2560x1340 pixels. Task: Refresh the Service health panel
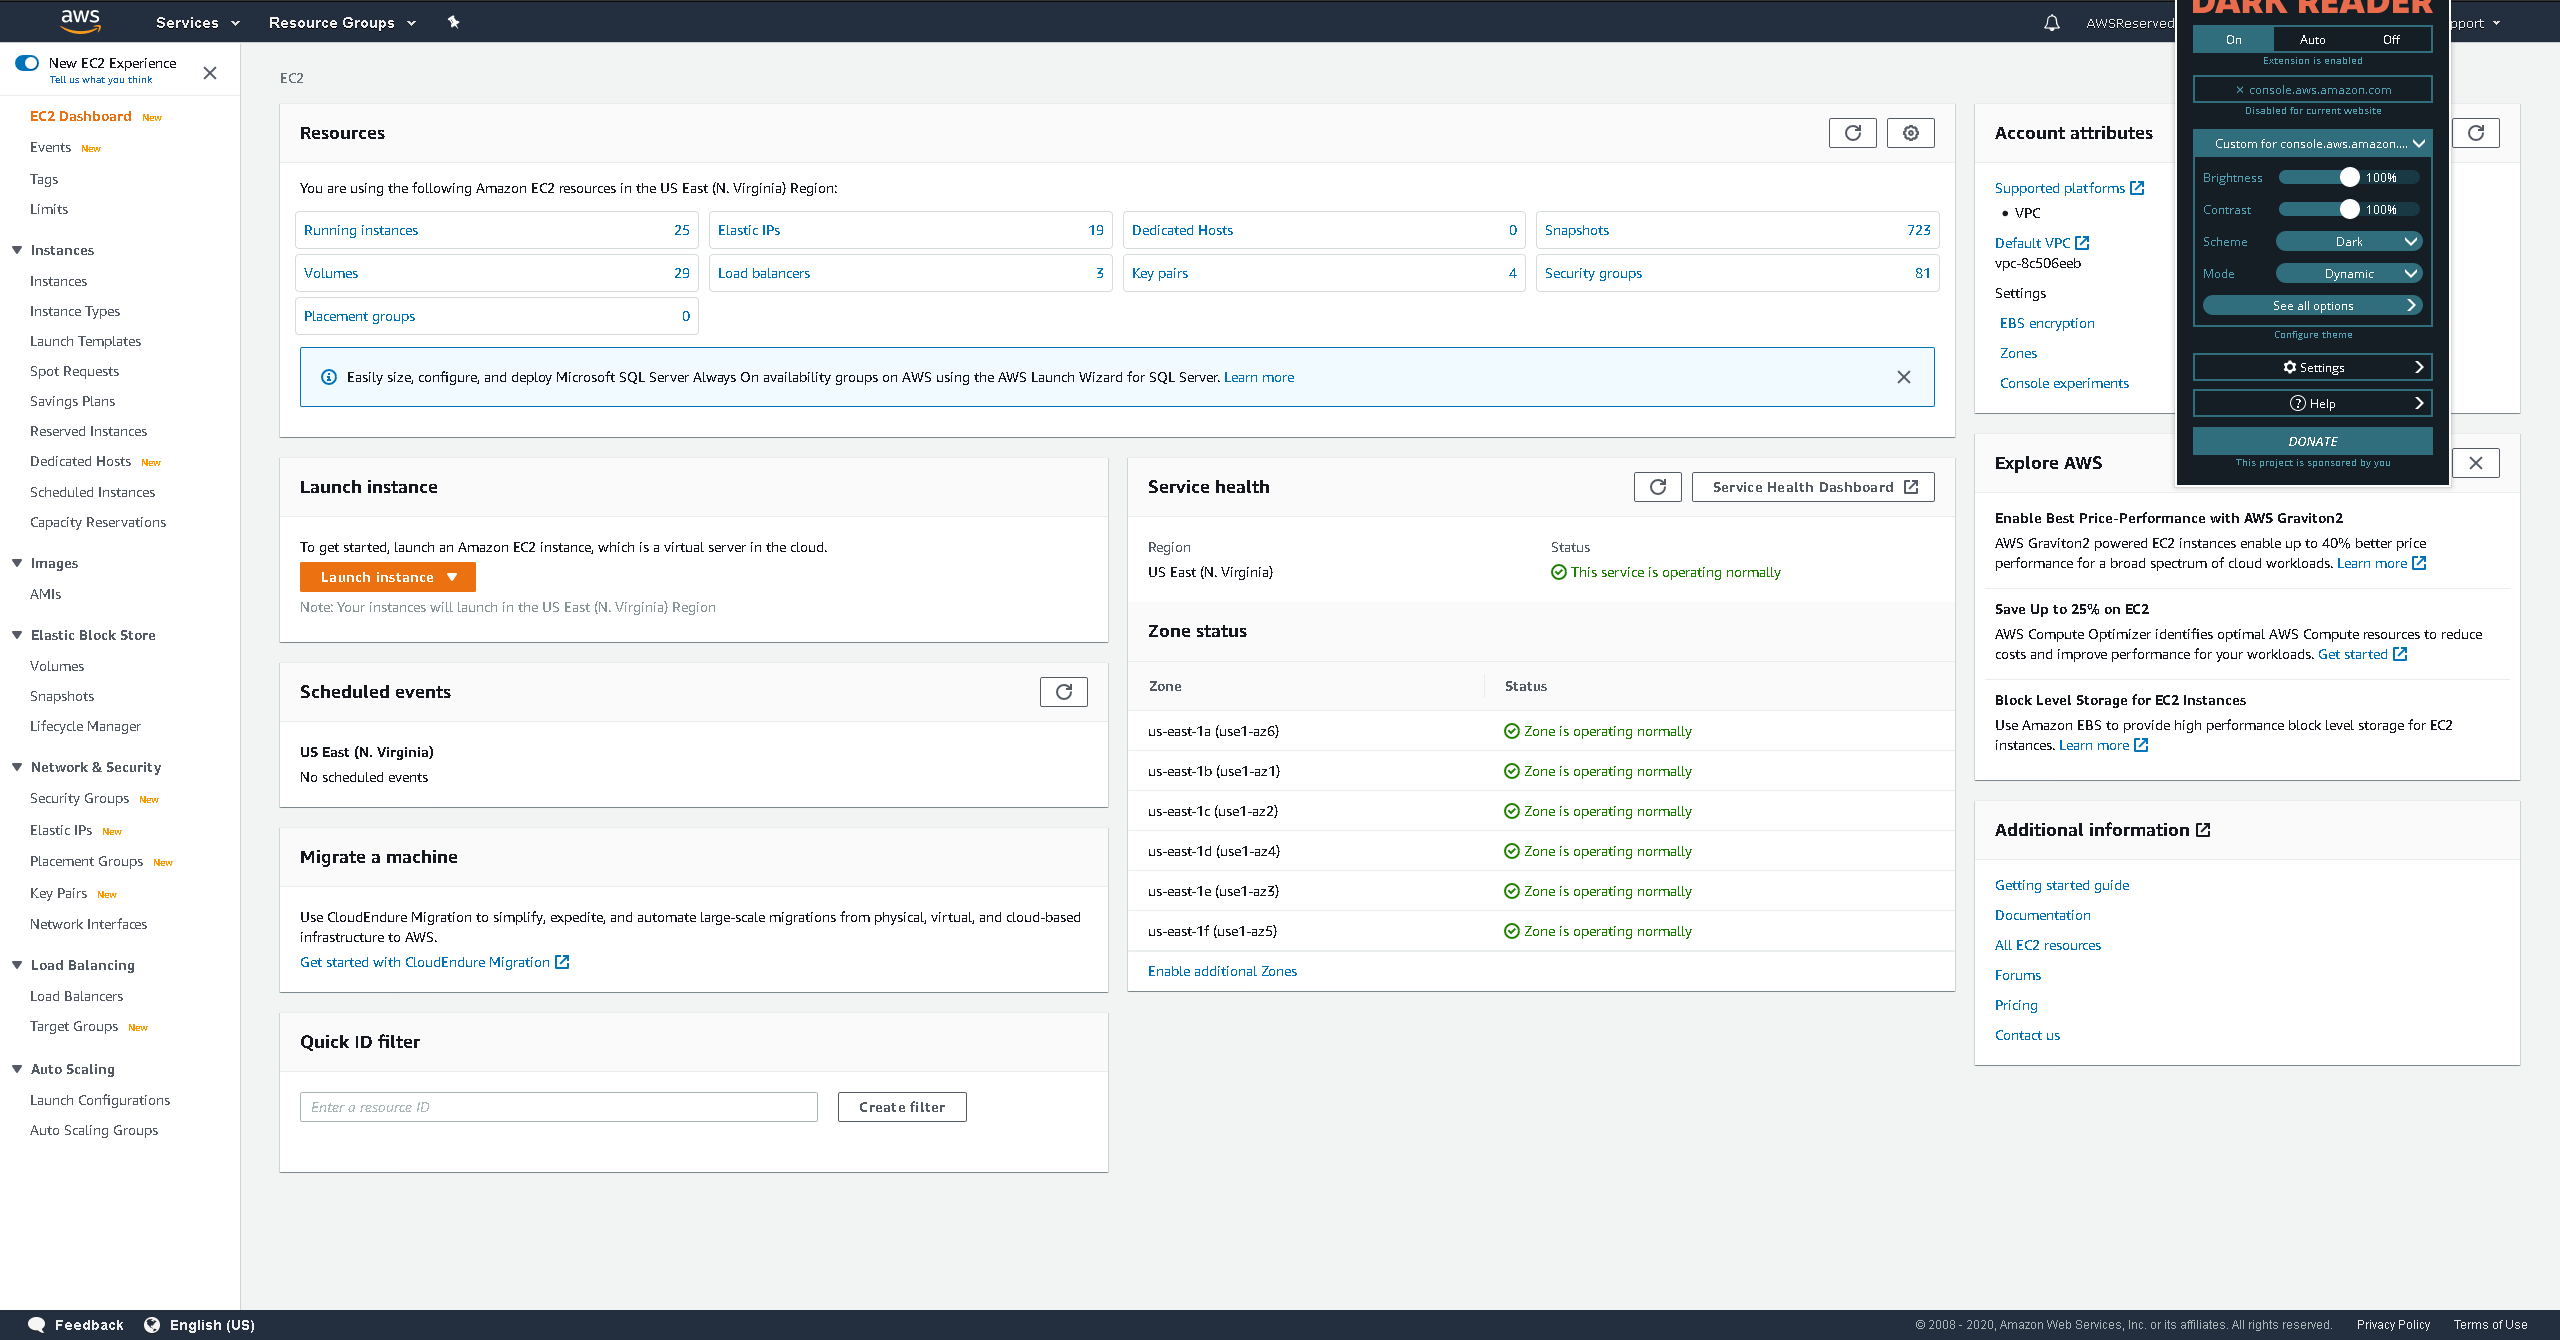click(x=1657, y=487)
